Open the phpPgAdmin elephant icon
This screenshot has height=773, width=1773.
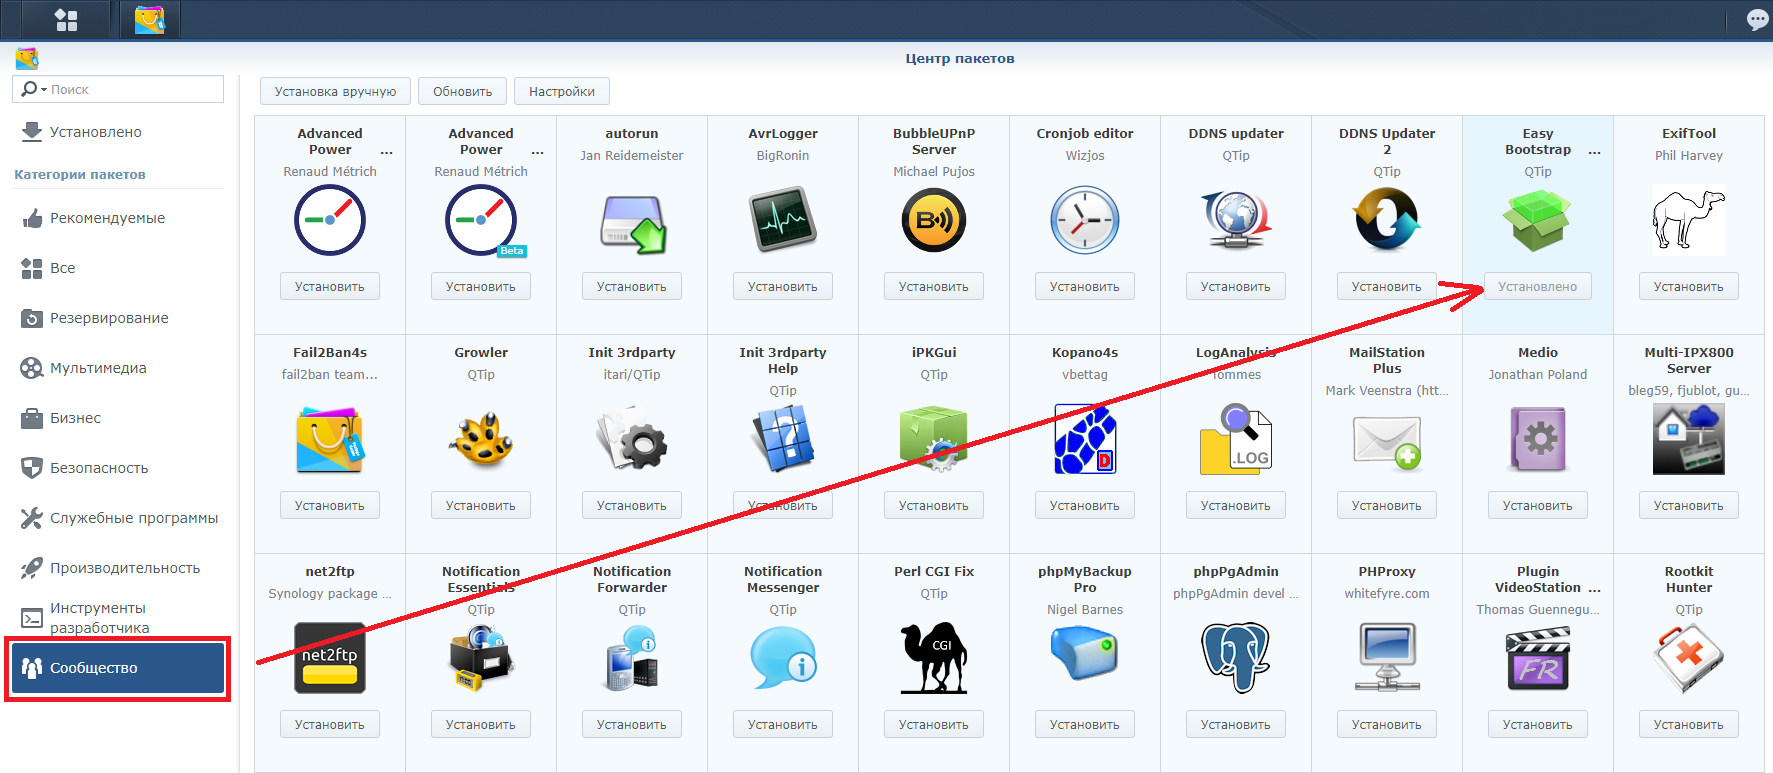pos(1235,658)
